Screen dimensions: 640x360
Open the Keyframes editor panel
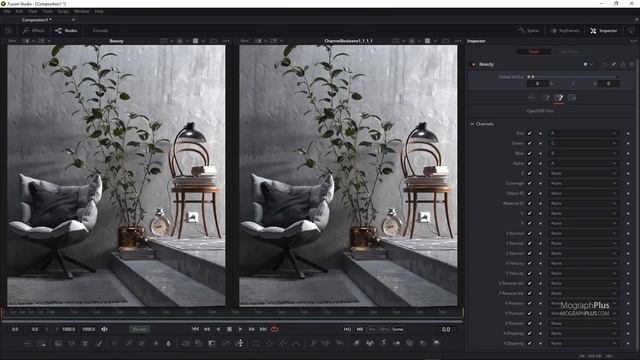click(x=565, y=31)
